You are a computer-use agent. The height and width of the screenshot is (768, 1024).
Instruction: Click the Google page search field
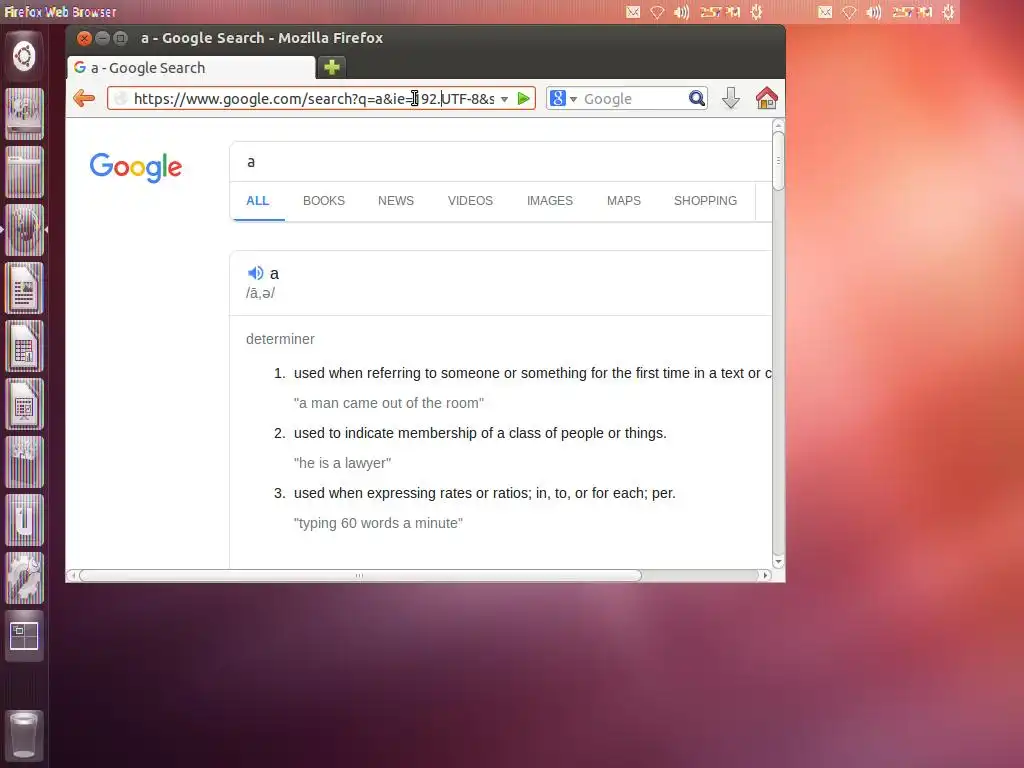pos(503,162)
